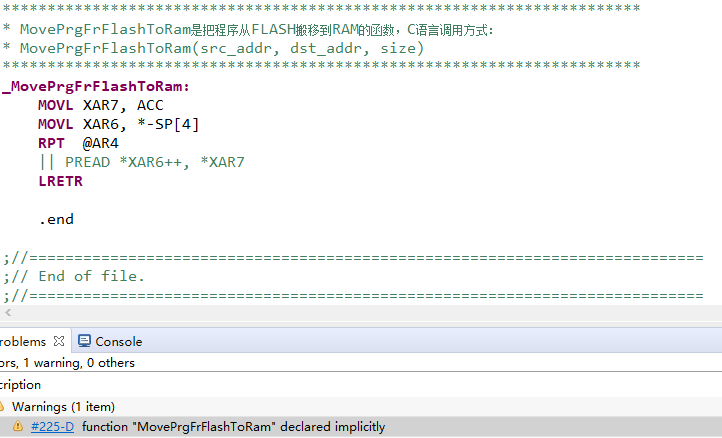The image size is (722, 438).
Task: Close the Problems view with its X icon
Action: 59,341
